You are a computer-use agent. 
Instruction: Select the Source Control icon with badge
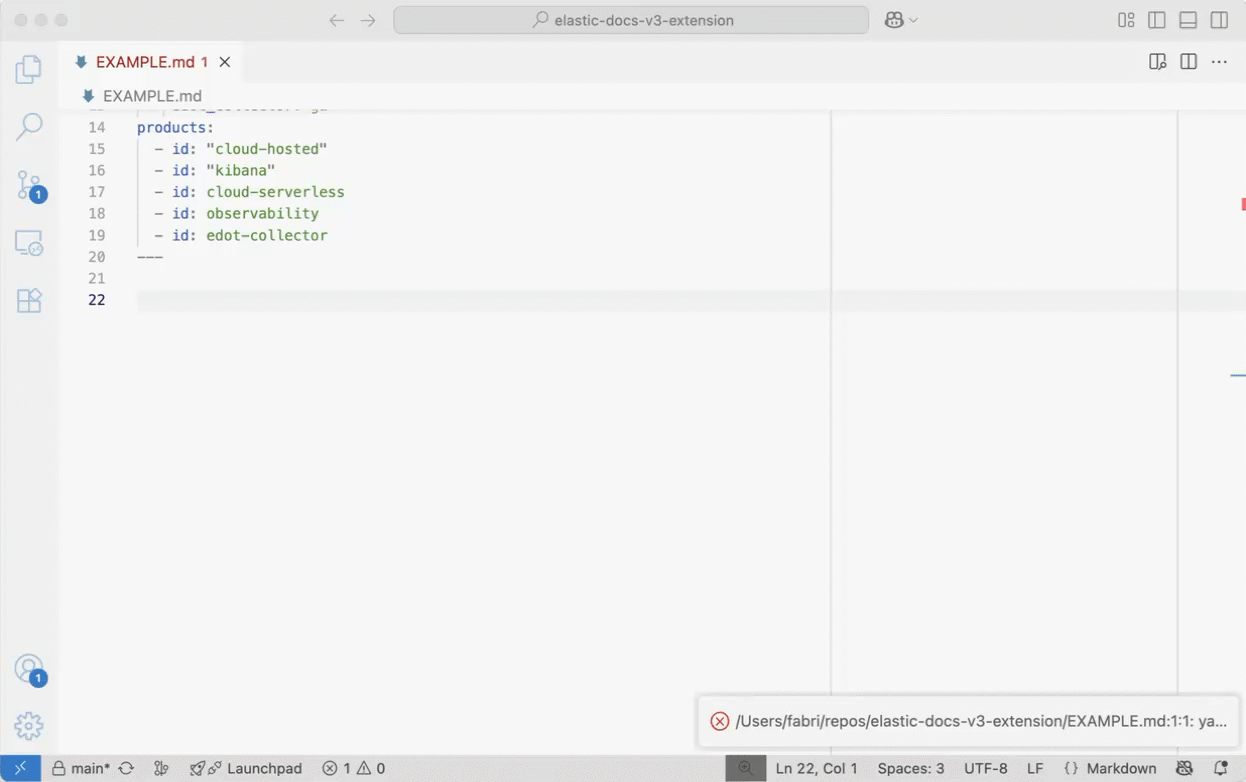click(28, 185)
